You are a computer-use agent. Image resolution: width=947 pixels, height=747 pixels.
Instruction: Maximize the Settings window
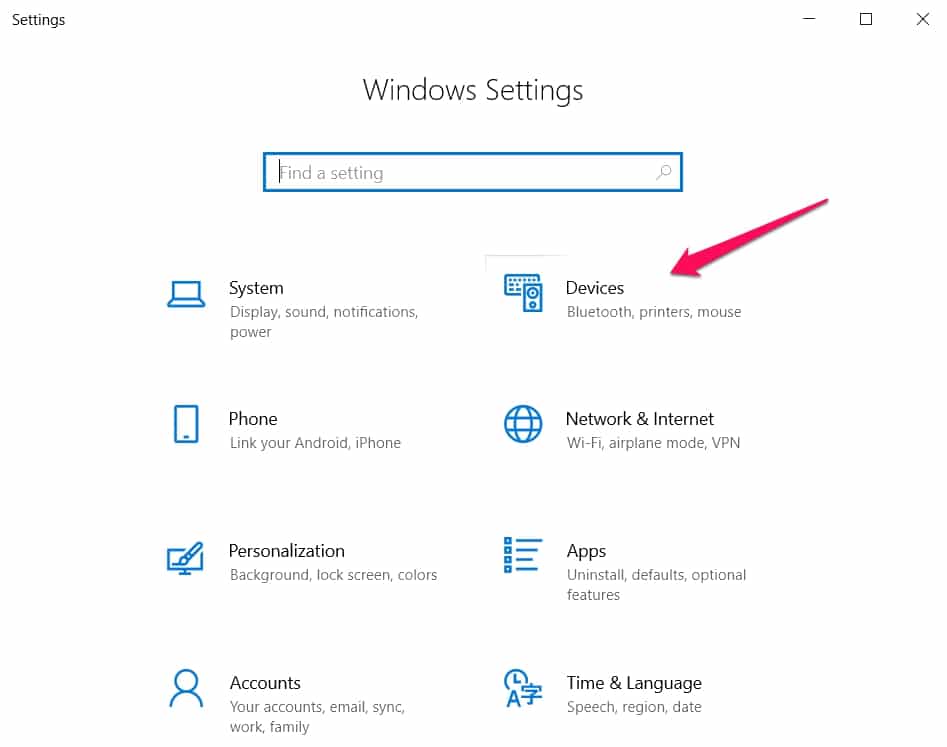pyautogui.click(x=866, y=19)
